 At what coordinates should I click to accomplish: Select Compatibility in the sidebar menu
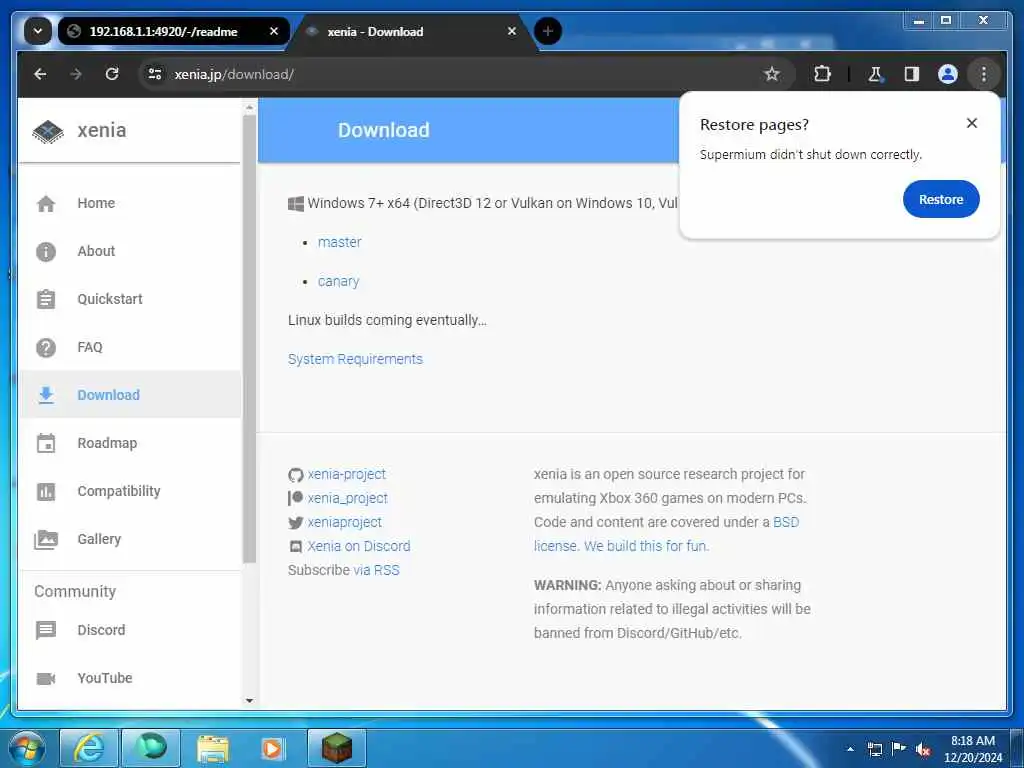pyautogui.click(x=131, y=491)
